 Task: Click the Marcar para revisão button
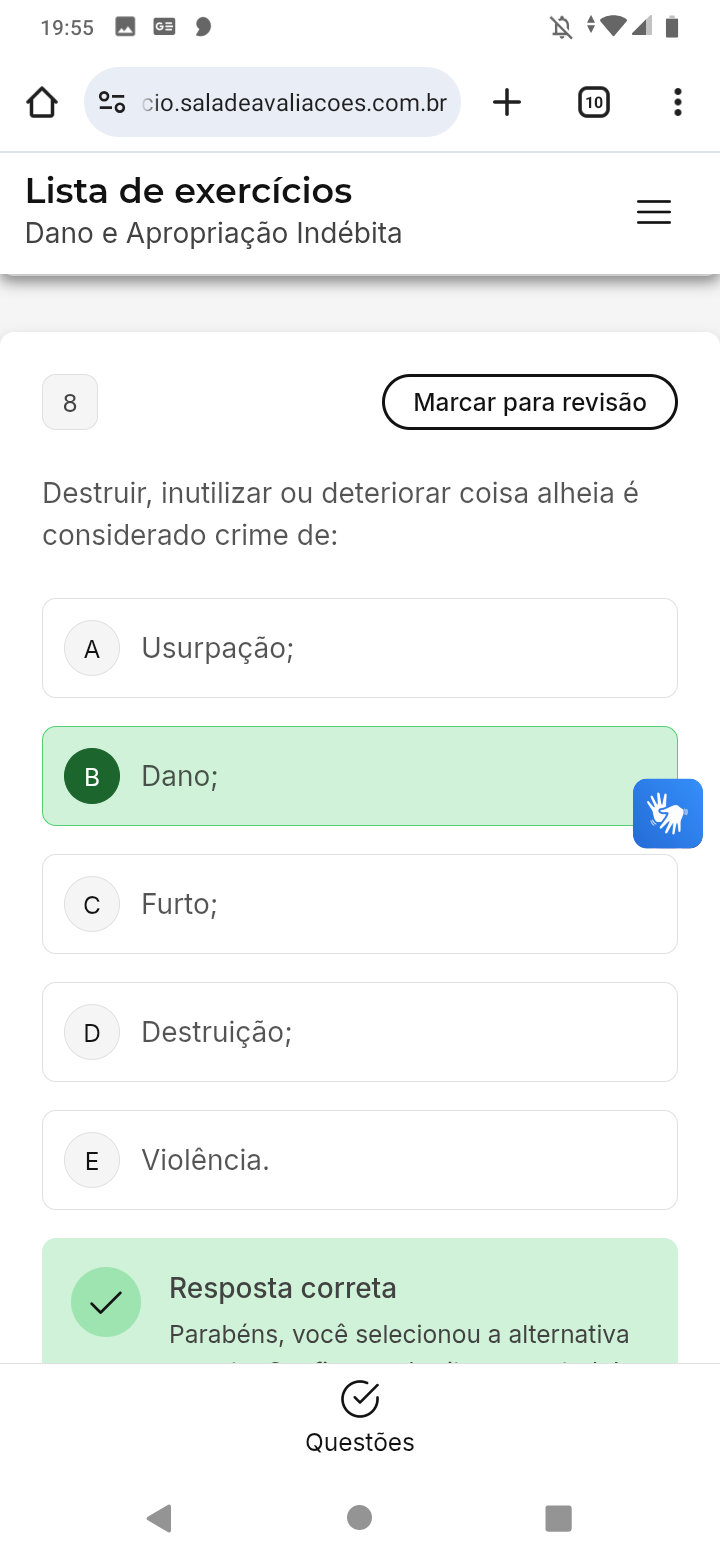point(530,402)
